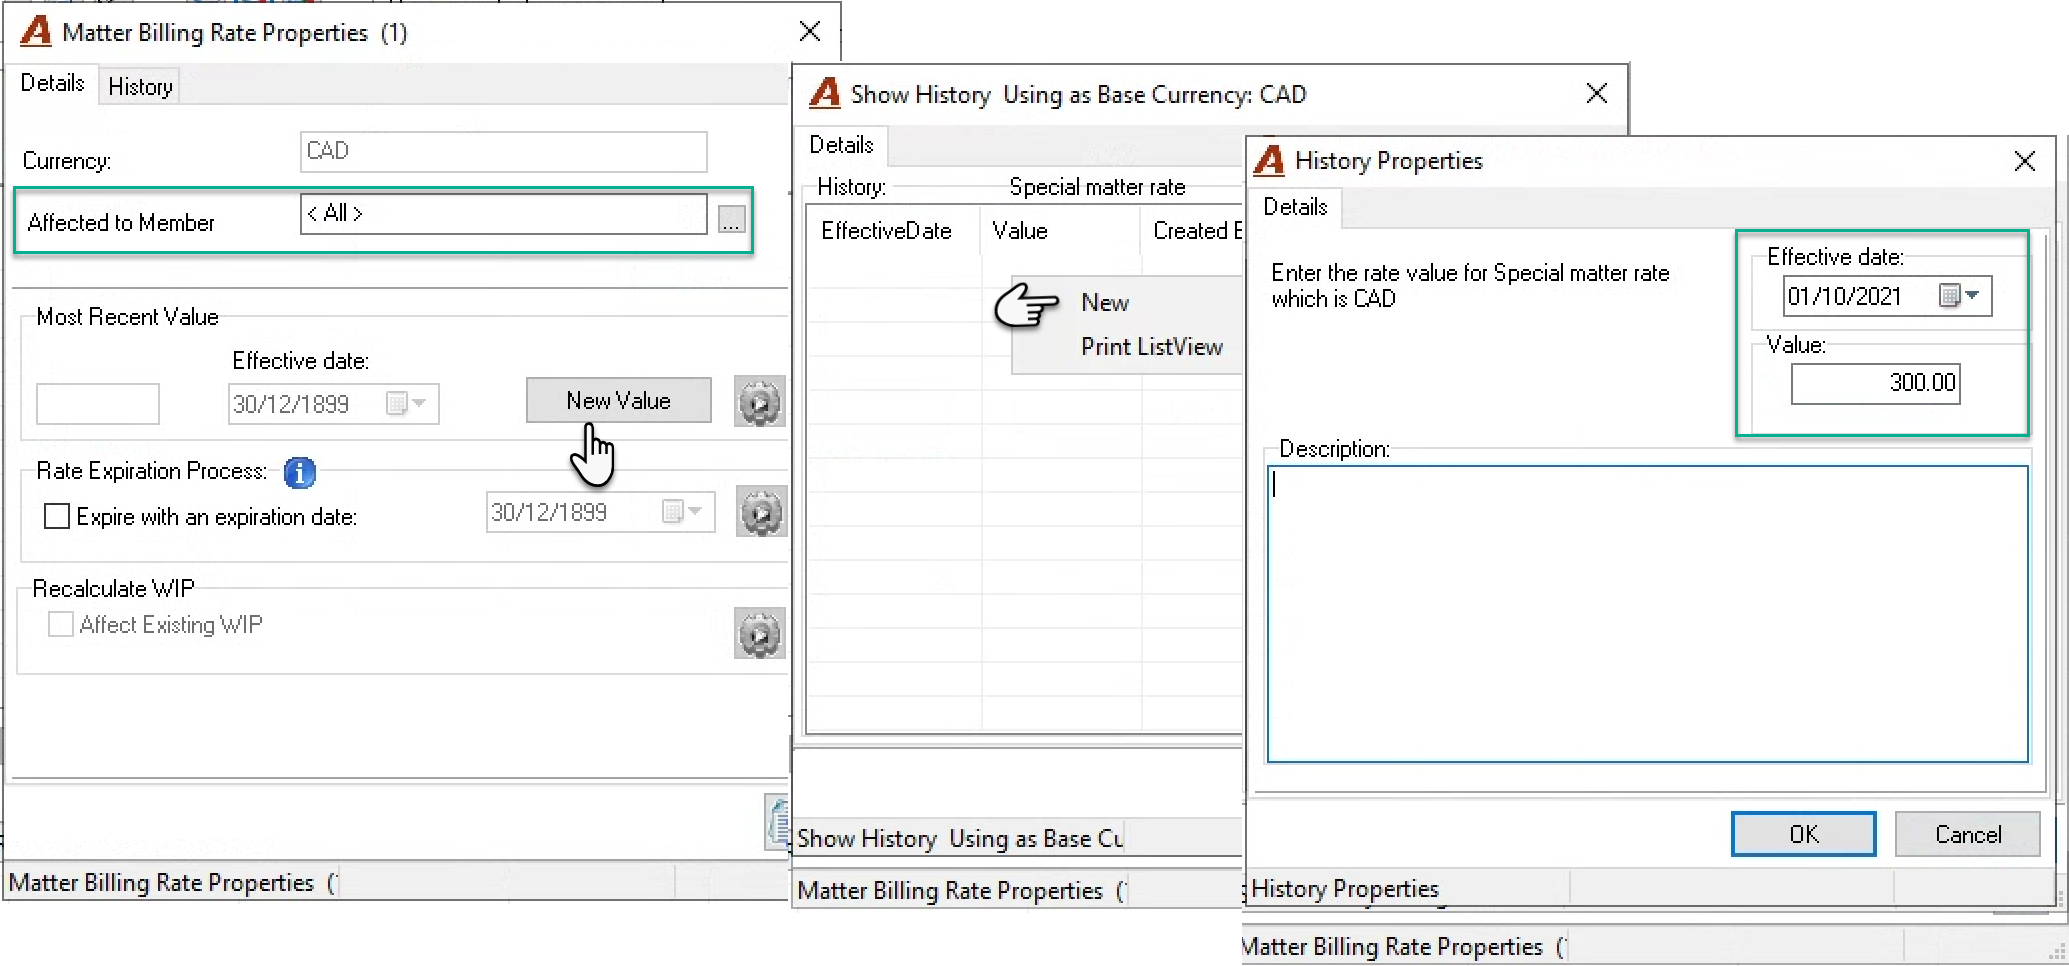Screen dimensions: 2069x966
Task: Select Details tab in Matter Billing Rate Properties
Action: (52, 83)
